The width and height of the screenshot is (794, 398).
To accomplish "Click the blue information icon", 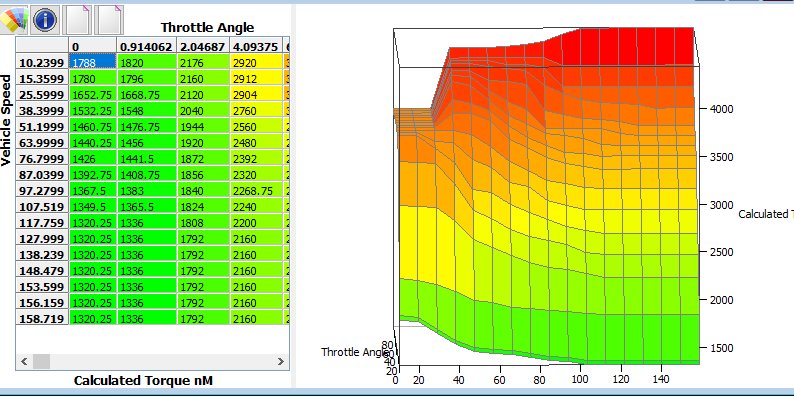I will (x=45, y=20).
